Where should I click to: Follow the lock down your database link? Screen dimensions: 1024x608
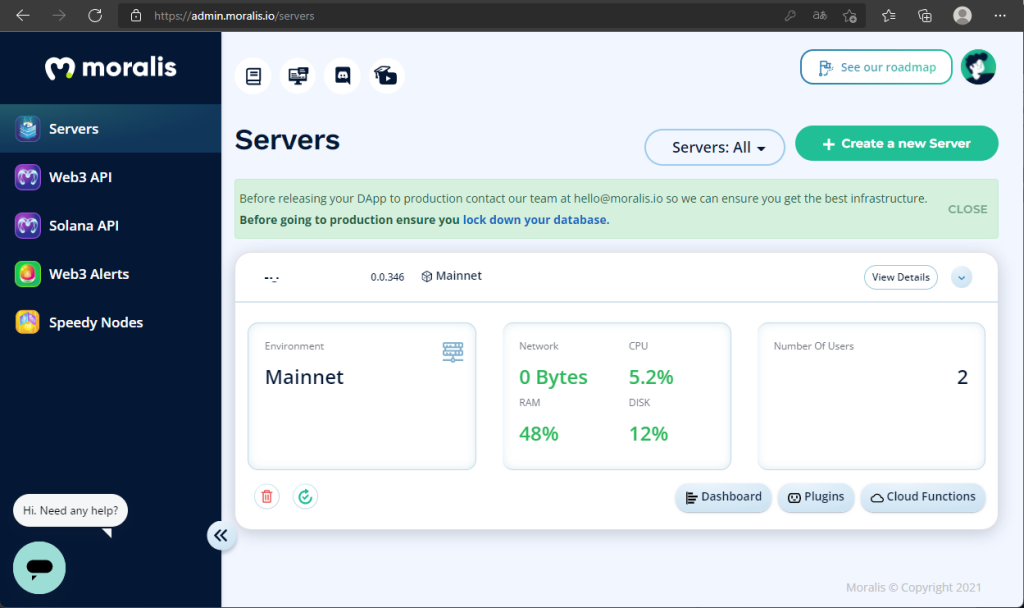(x=534, y=220)
